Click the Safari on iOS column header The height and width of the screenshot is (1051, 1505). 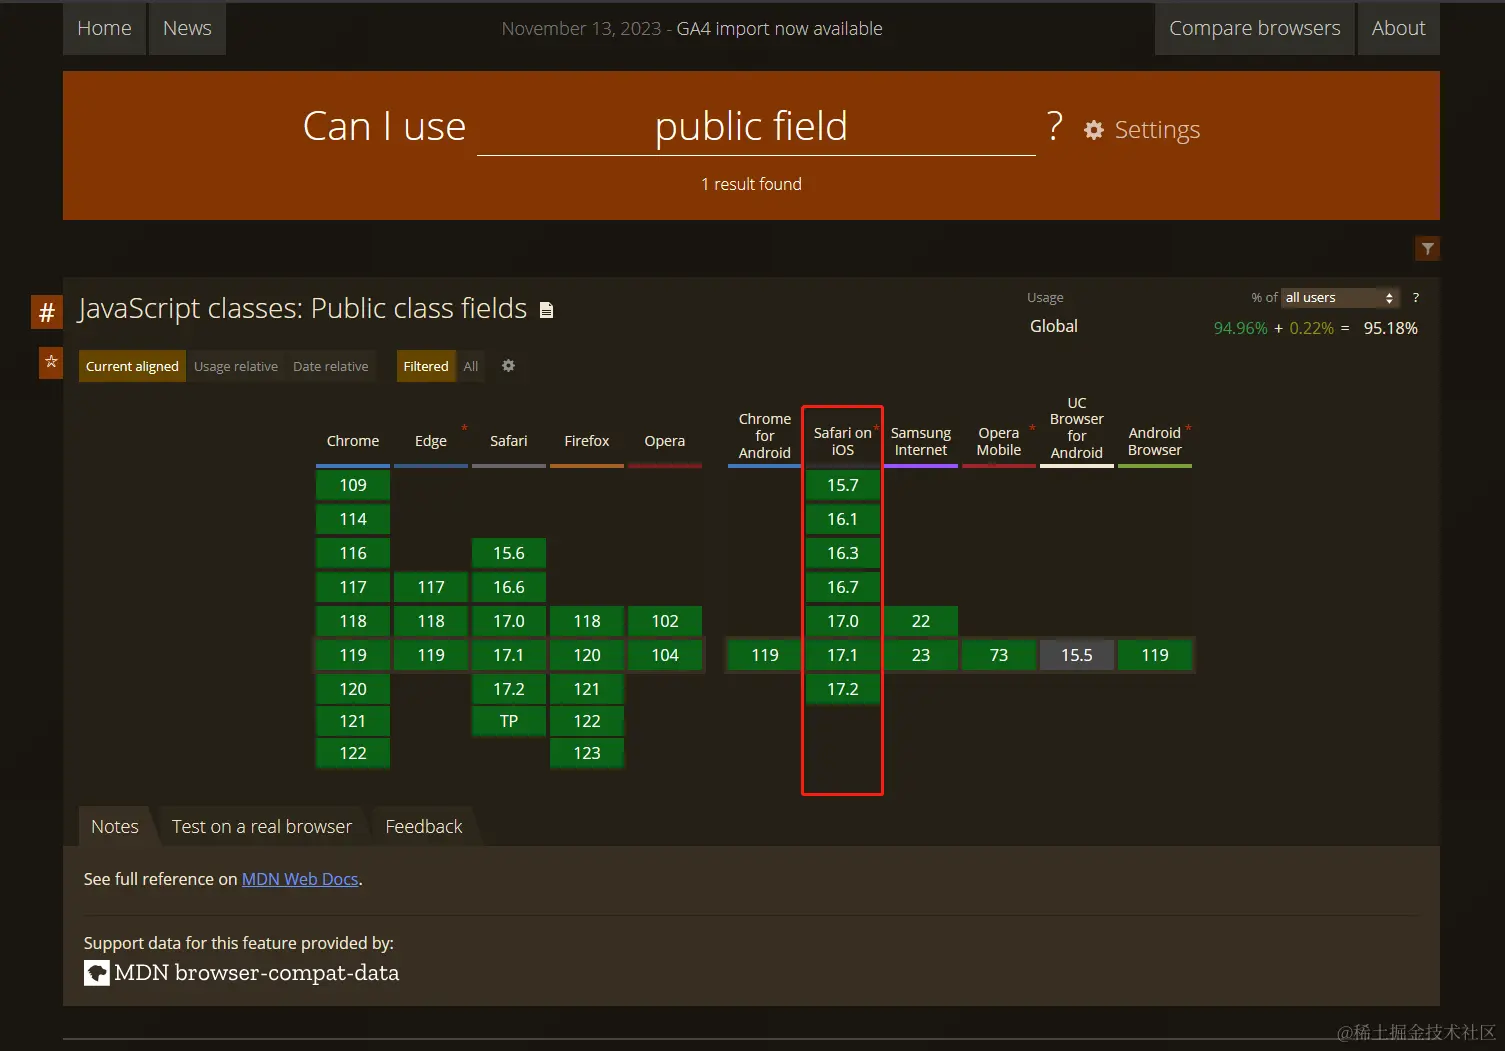843,441
